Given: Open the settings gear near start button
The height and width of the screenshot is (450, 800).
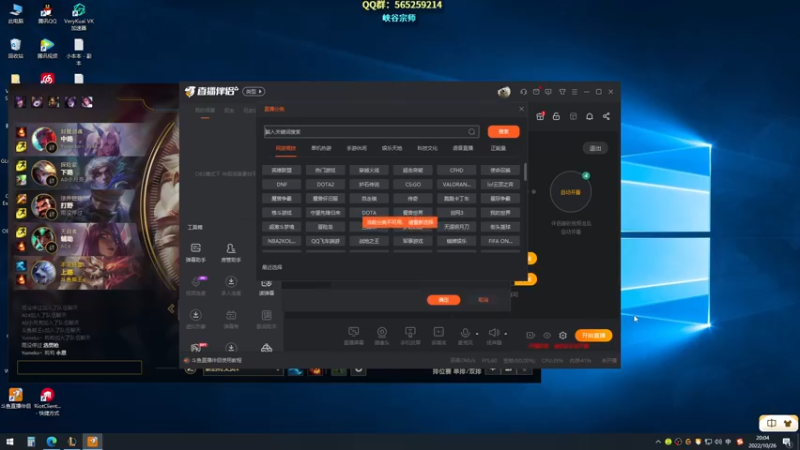Looking at the screenshot, I should [563, 335].
